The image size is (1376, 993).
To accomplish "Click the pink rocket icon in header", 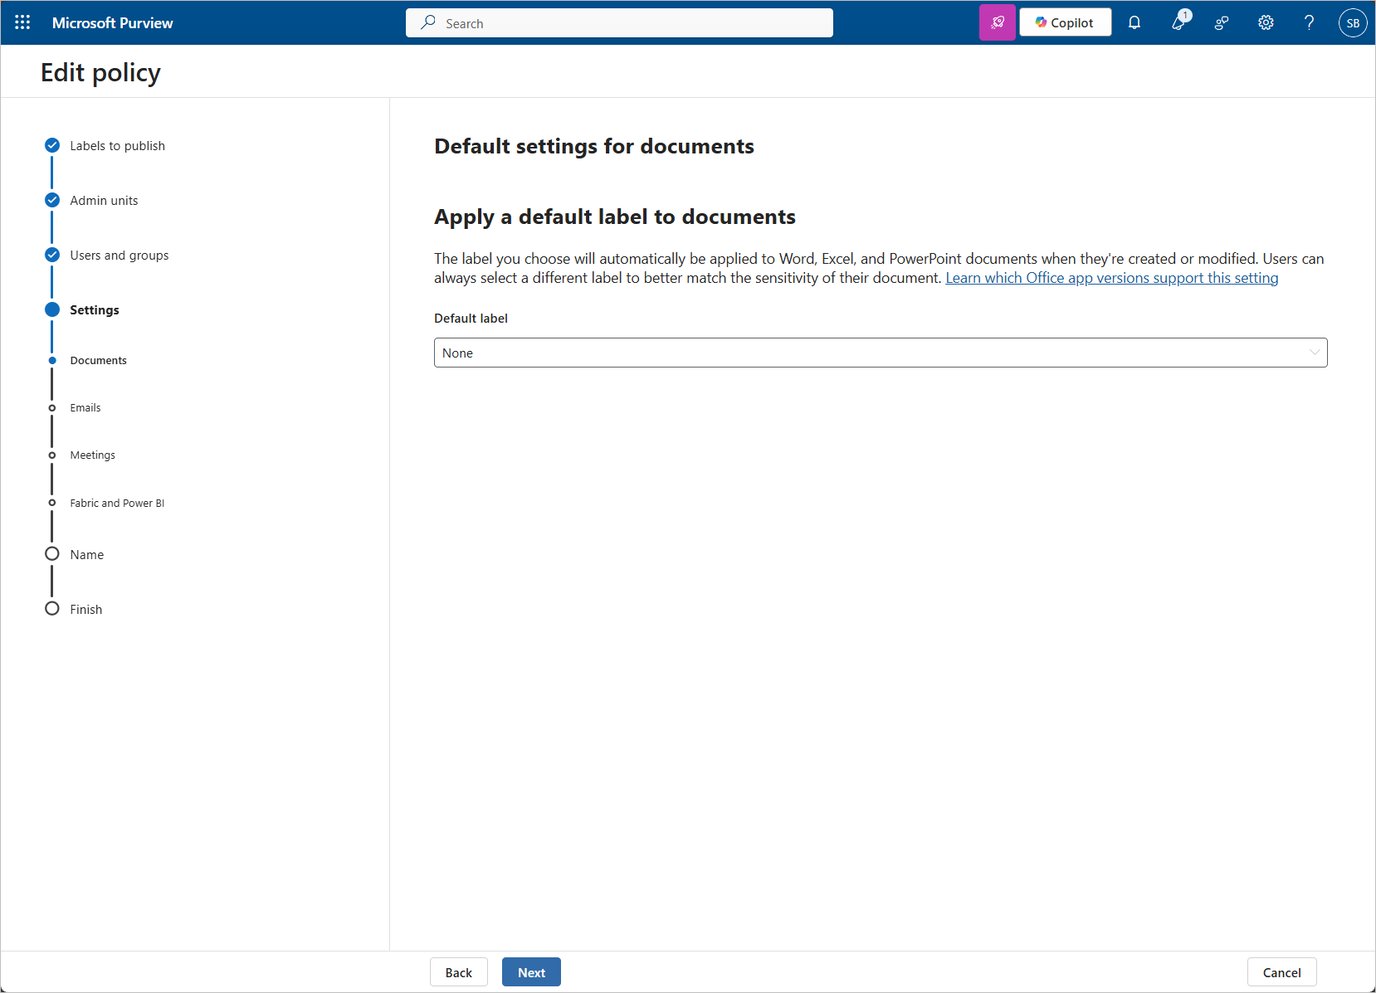I will click(x=997, y=22).
